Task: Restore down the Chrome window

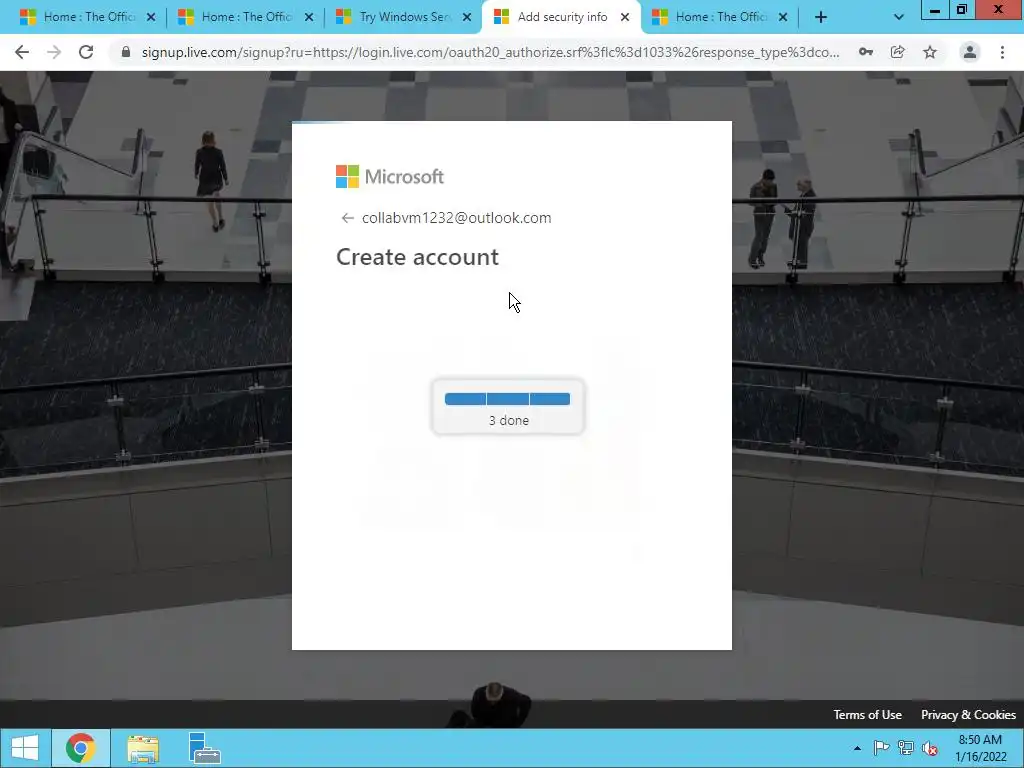Action: point(962,9)
